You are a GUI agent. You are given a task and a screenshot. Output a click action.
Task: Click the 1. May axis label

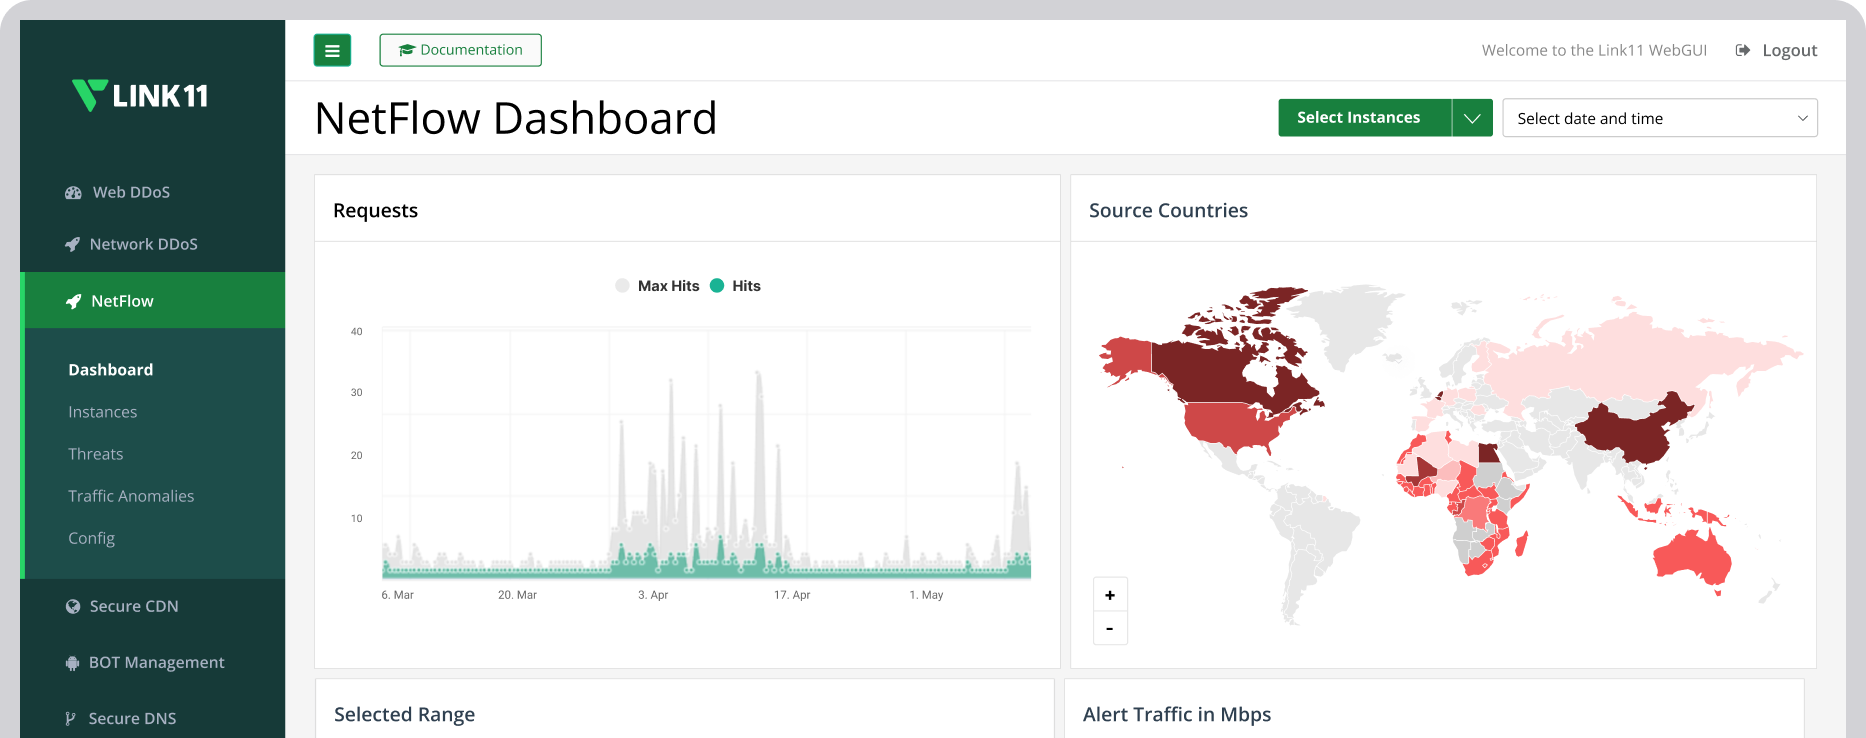(x=926, y=595)
